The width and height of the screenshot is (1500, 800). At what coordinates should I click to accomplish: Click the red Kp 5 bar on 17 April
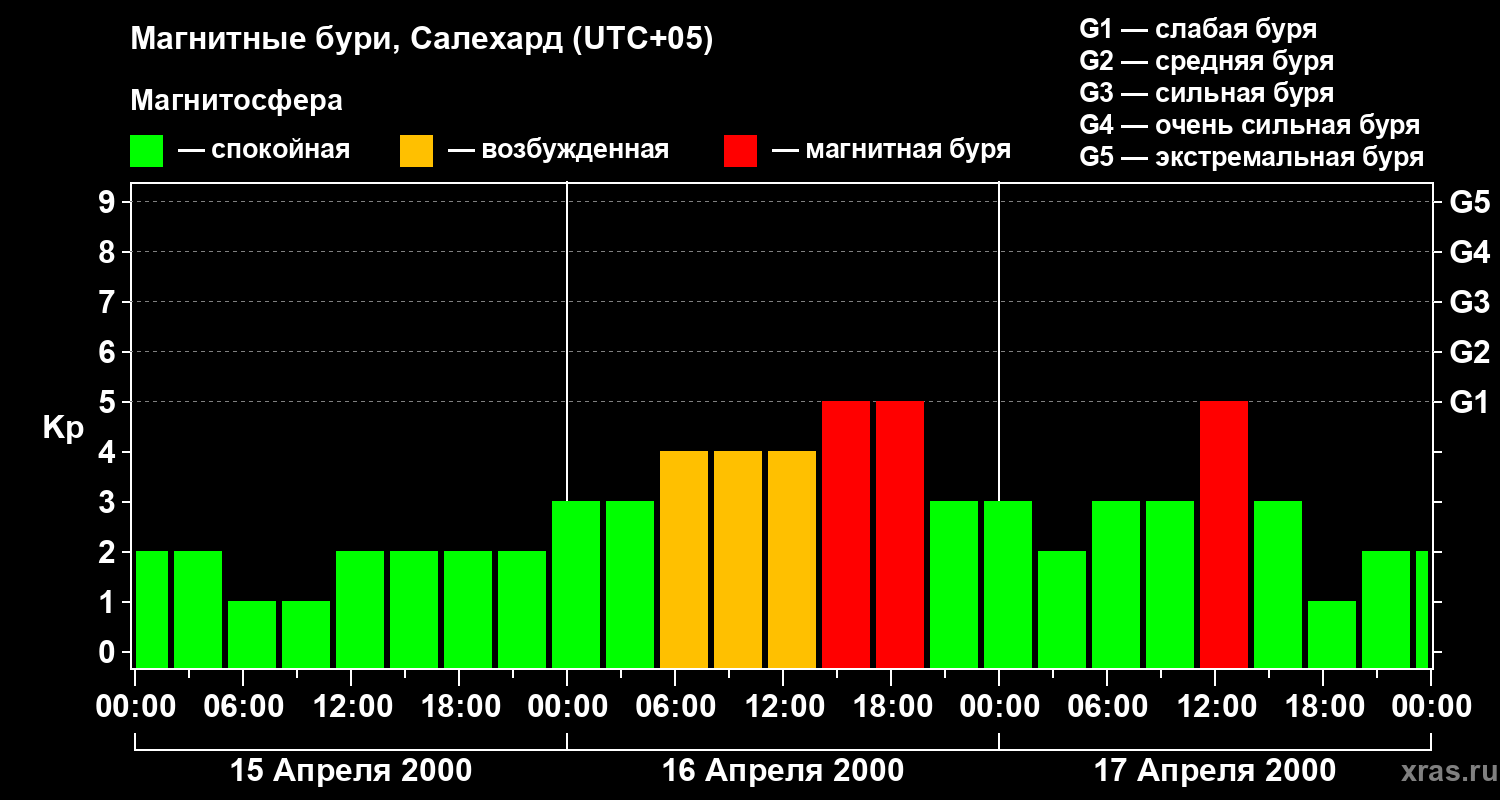tap(1224, 534)
